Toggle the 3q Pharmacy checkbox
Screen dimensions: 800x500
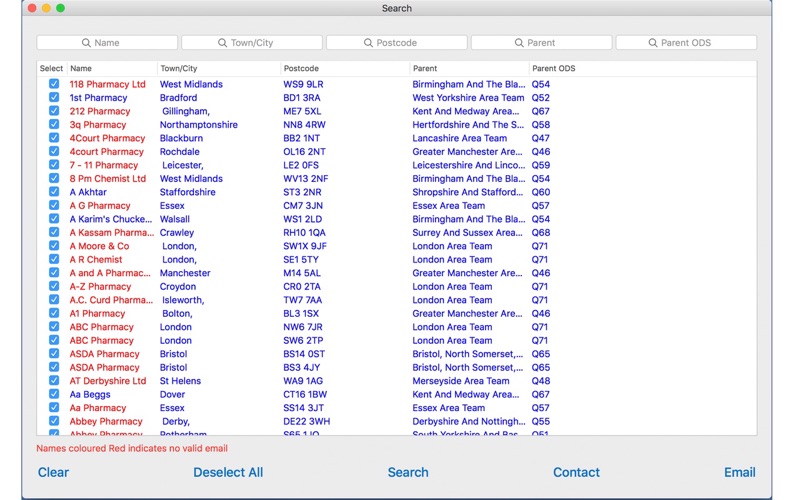click(x=54, y=124)
